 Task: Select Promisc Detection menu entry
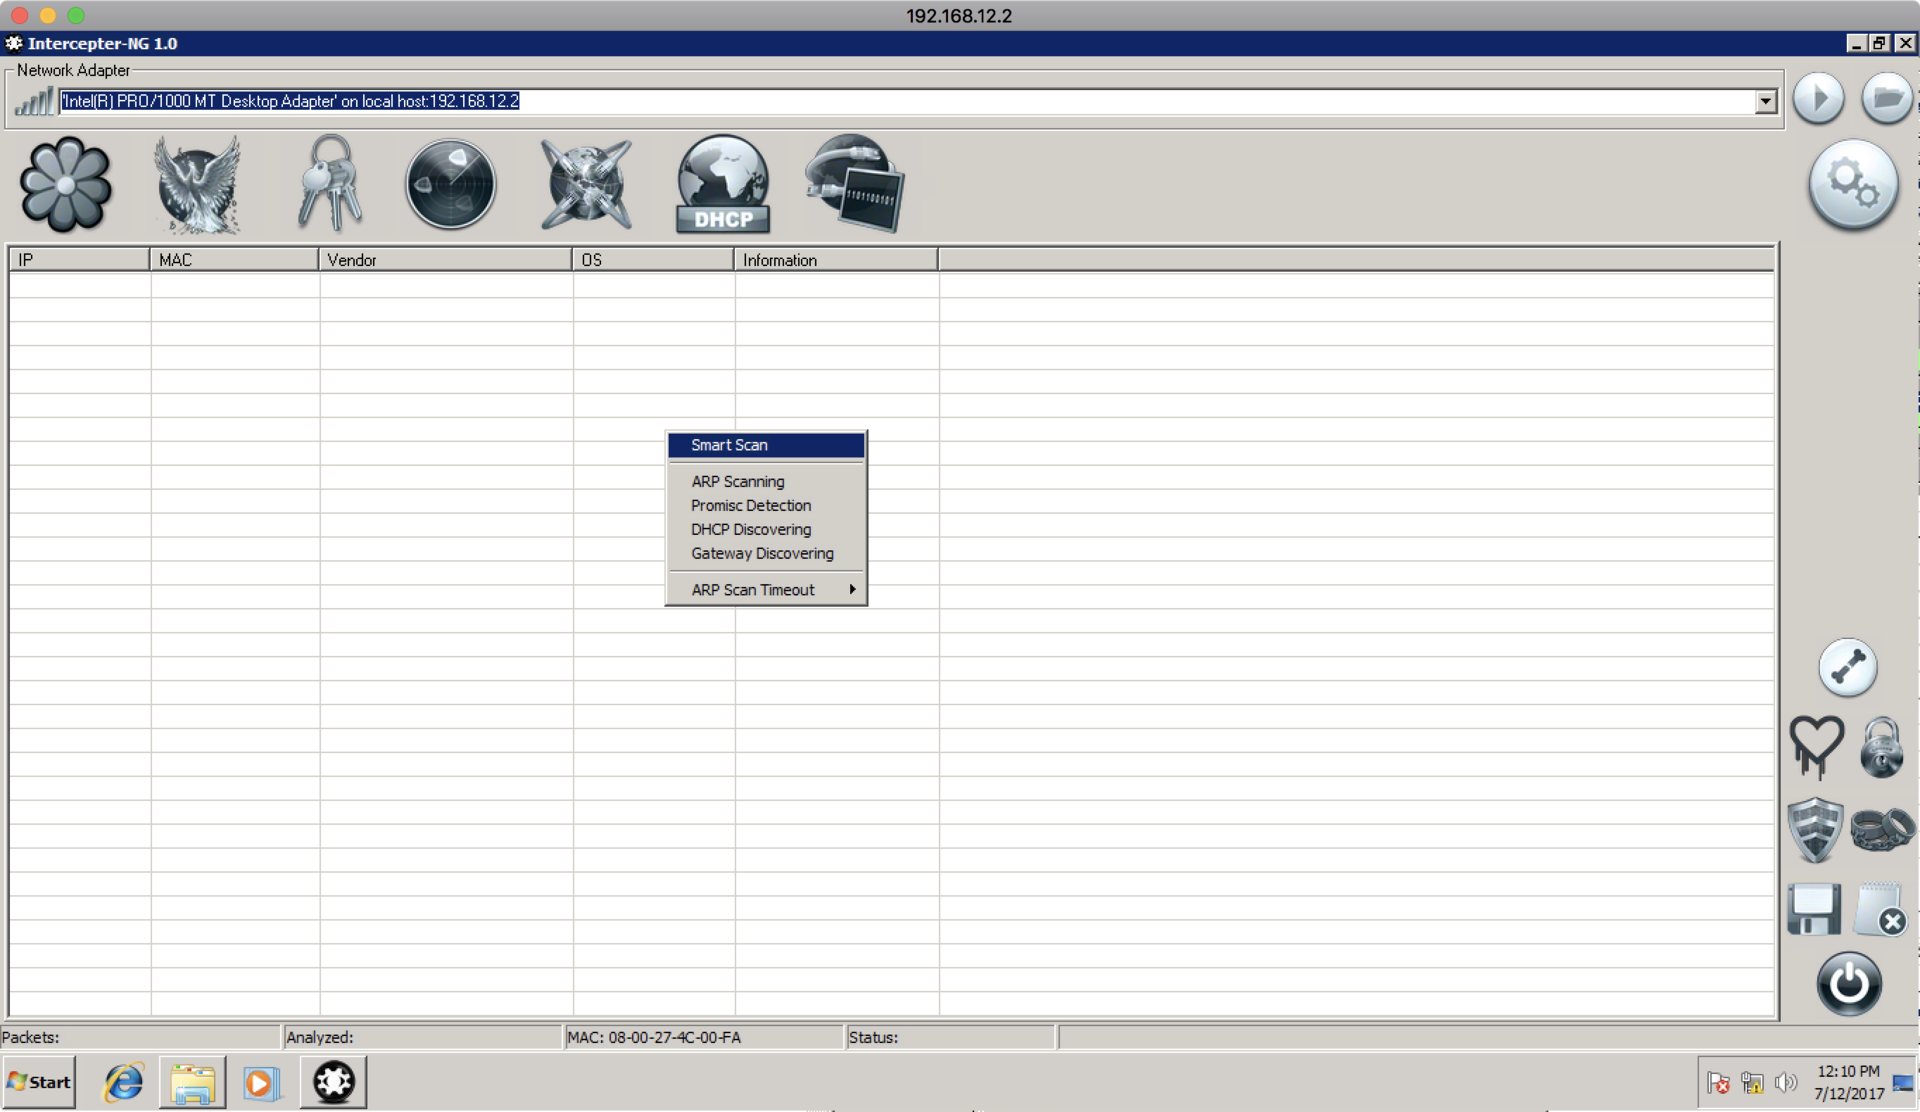point(766,506)
